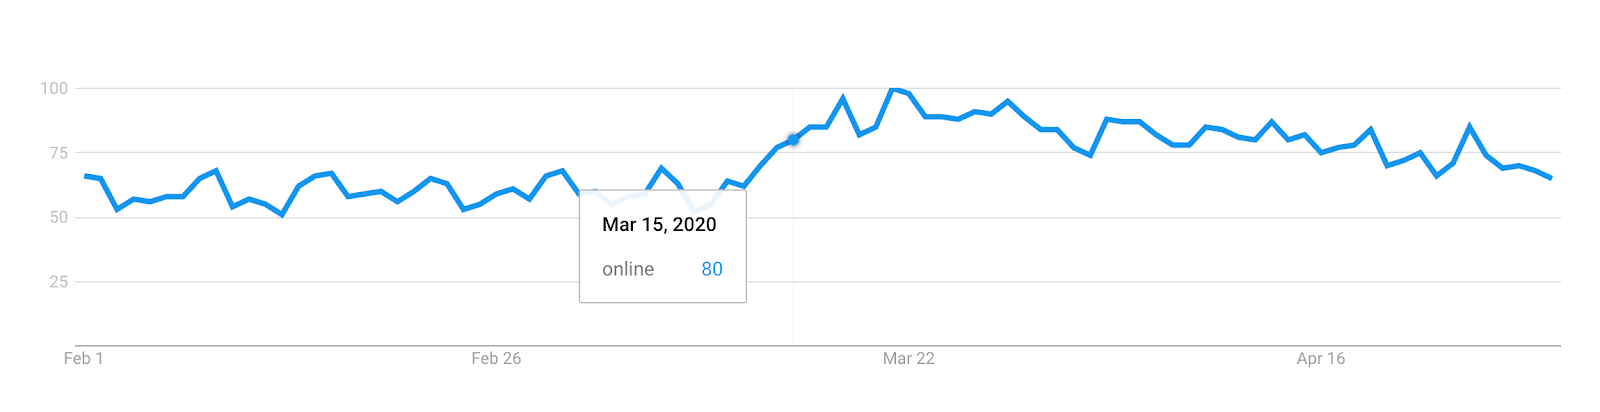1600x412 pixels.
Task: Select the Feb 26 x-axis label
Action: pyautogui.click(x=496, y=358)
